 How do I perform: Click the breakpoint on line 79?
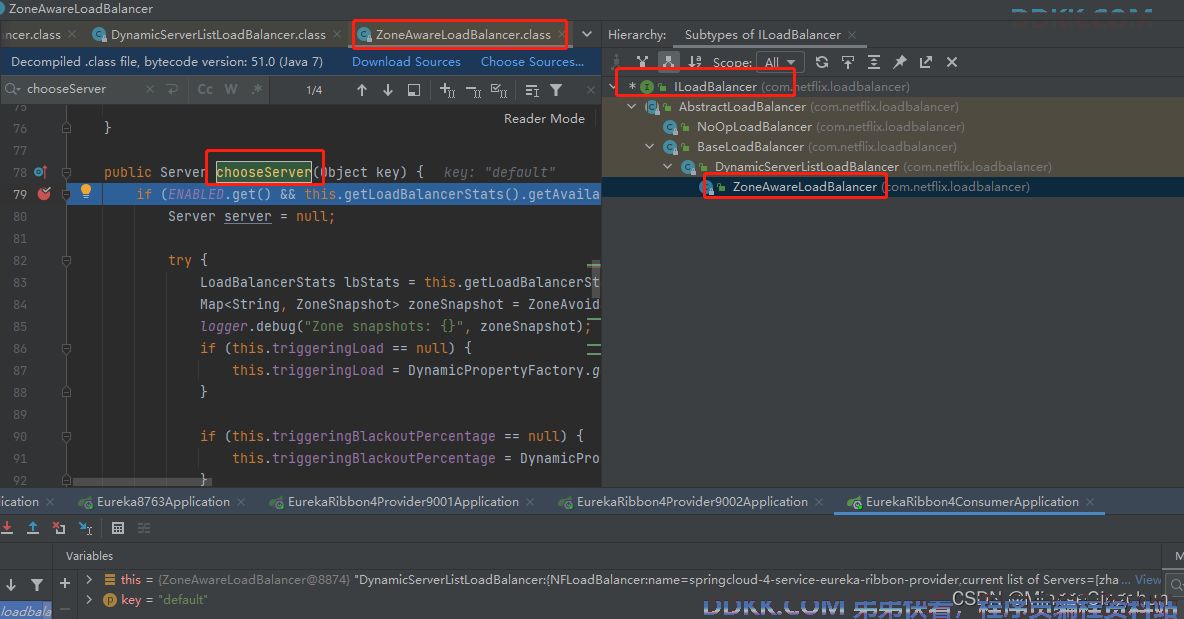45,194
